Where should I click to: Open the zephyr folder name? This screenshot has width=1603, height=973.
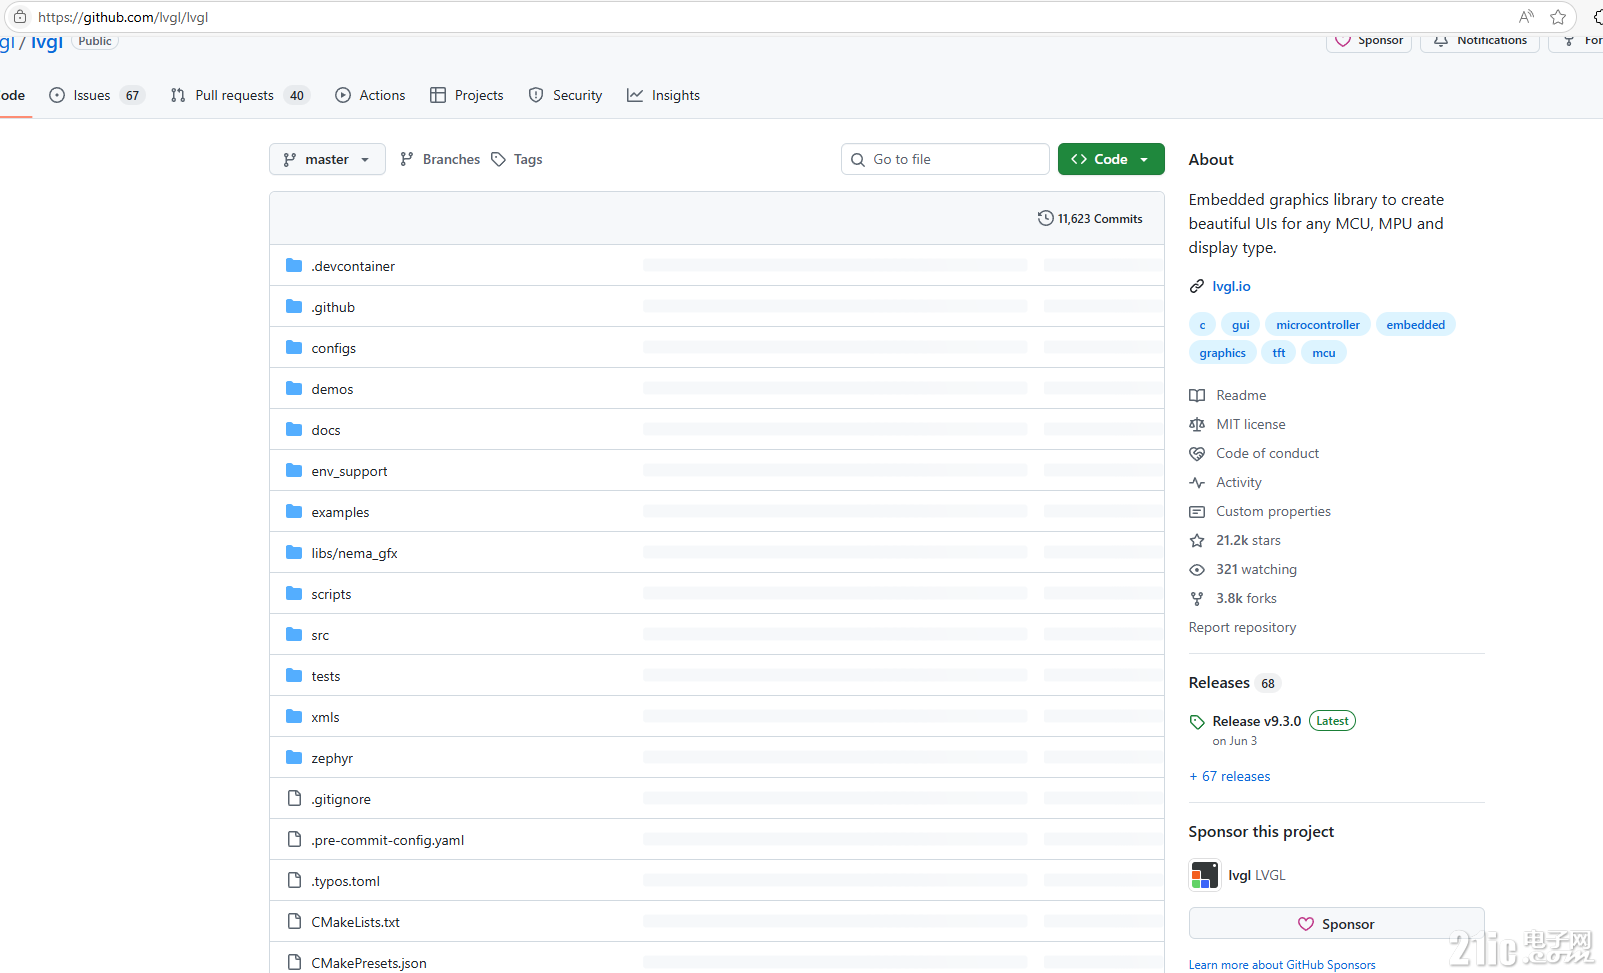[x=332, y=758]
